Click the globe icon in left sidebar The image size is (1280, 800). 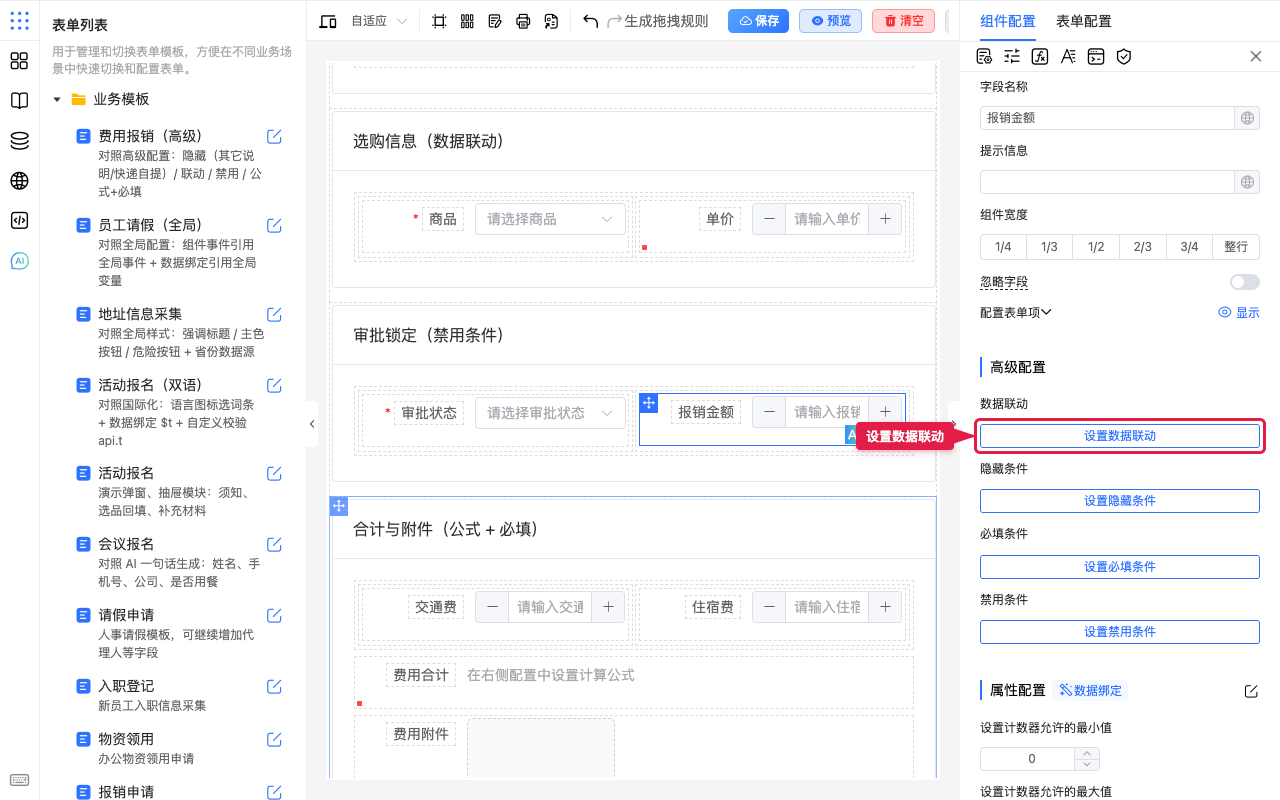[x=19, y=181]
